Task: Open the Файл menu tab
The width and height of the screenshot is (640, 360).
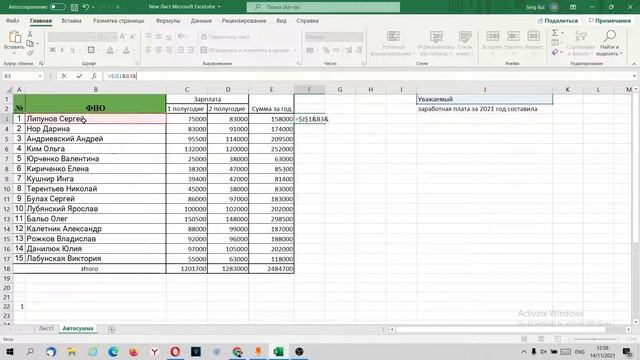Action: (x=12, y=20)
